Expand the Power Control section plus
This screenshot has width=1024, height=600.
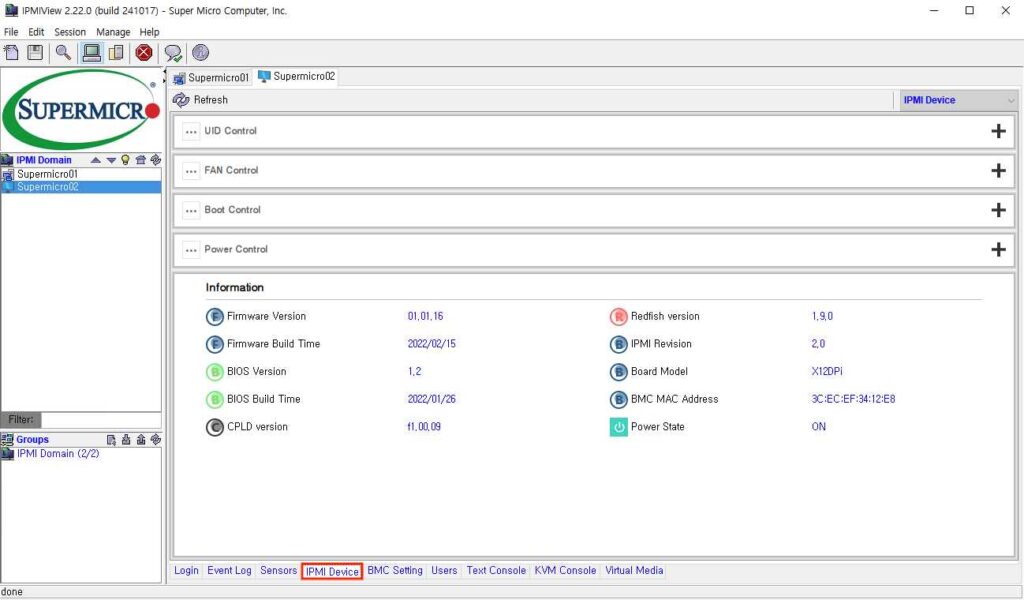(998, 249)
